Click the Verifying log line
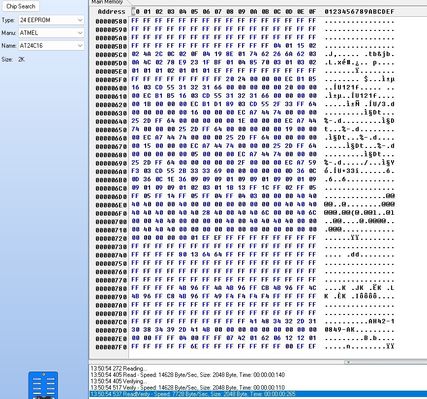Screen dimensions: 427x399 (118, 381)
